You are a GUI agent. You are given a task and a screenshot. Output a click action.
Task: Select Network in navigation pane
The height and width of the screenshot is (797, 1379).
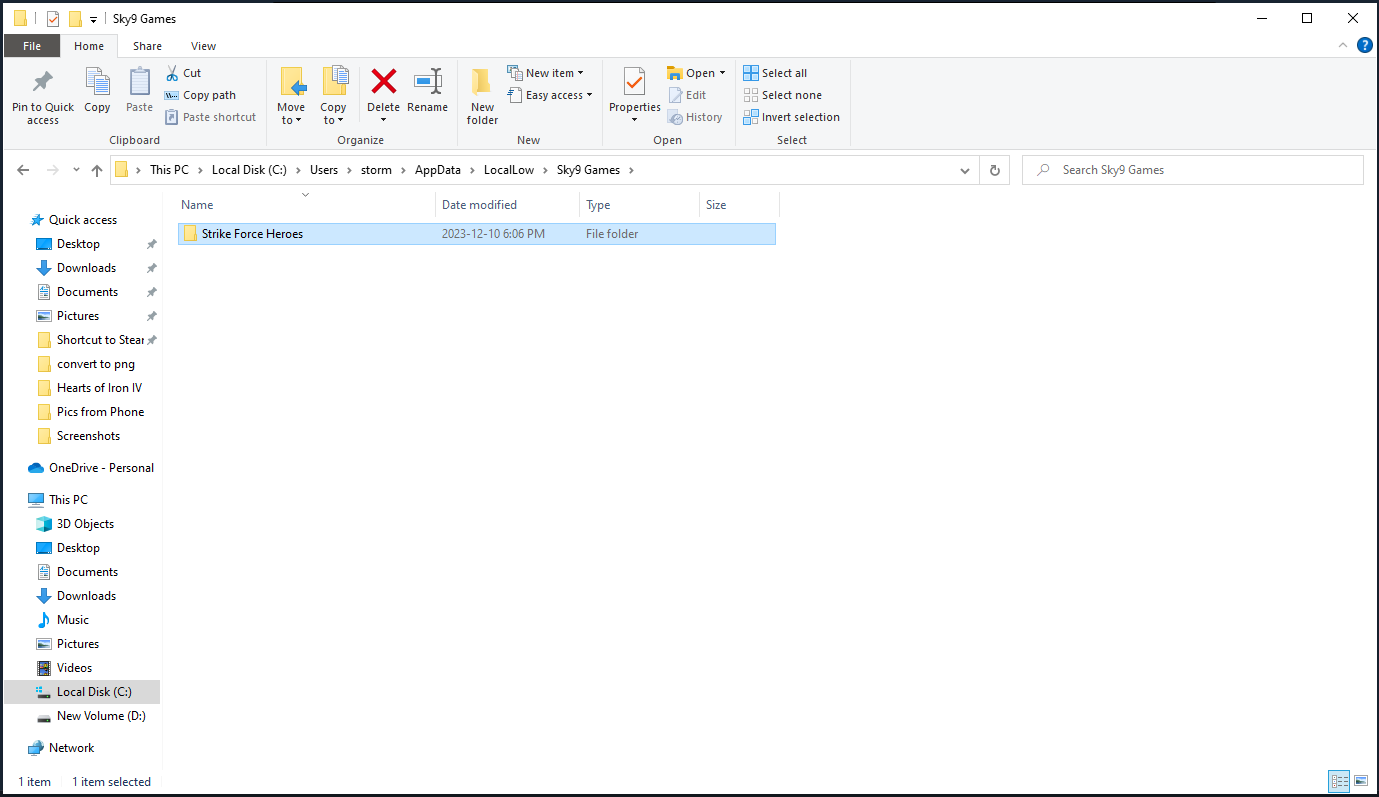(71, 748)
